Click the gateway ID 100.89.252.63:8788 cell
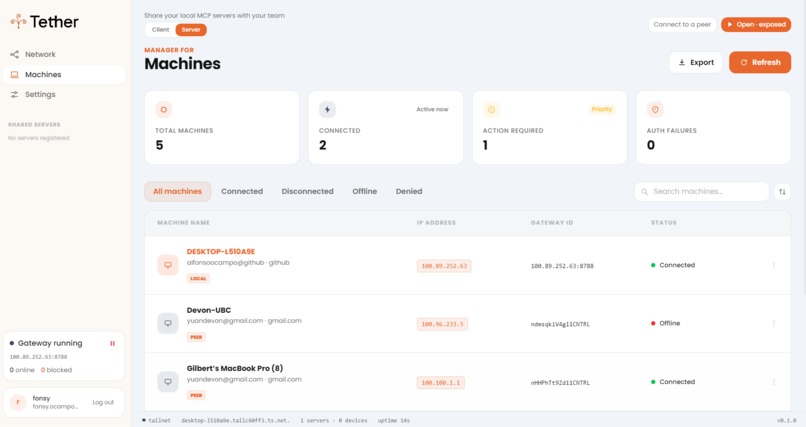Screen dimensions: 806x427 pos(562,266)
